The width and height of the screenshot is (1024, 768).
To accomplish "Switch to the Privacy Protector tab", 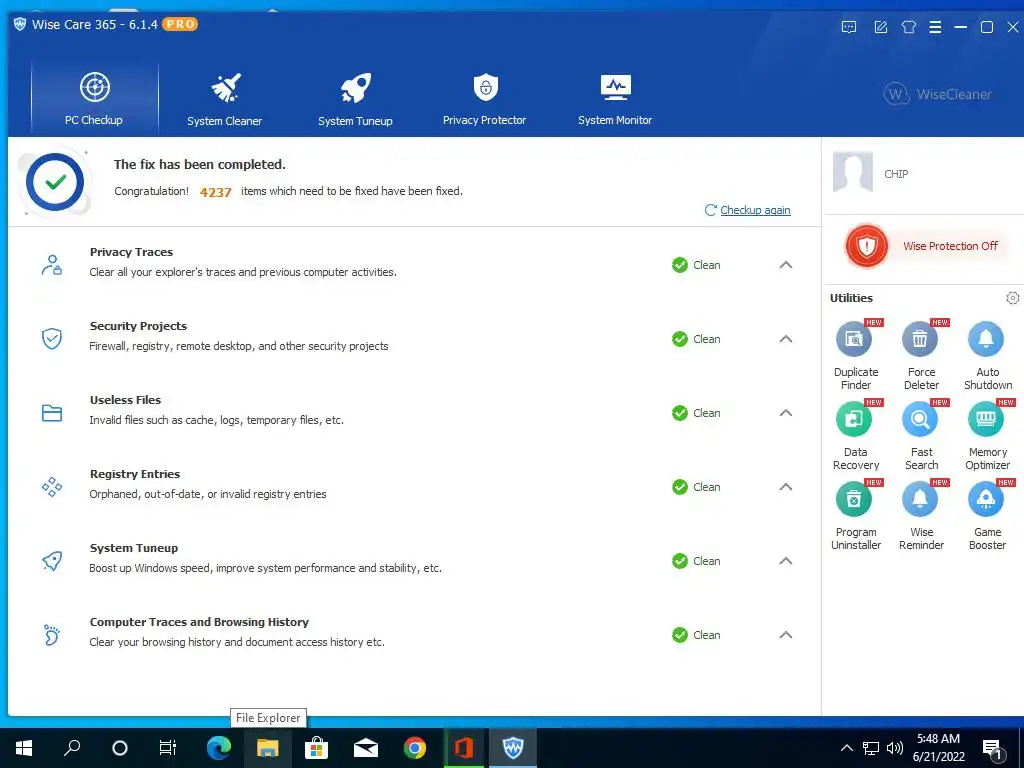I will [485, 98].
